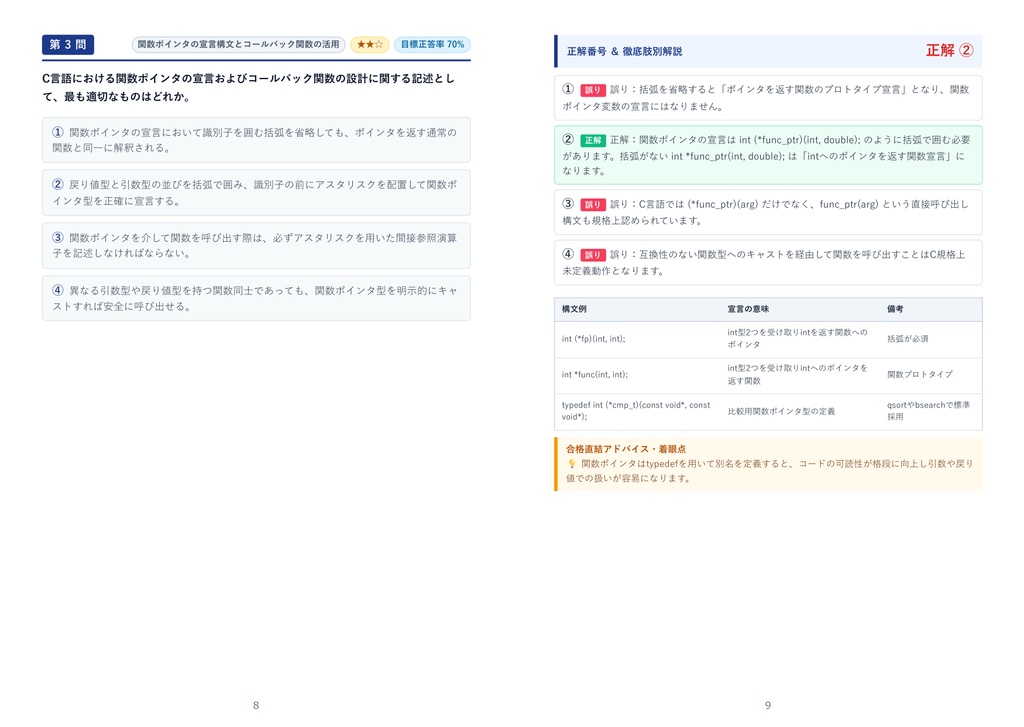Click page number 9 at bottom
Viewport: 1024px width, 727px height.
tap(768, 705)
